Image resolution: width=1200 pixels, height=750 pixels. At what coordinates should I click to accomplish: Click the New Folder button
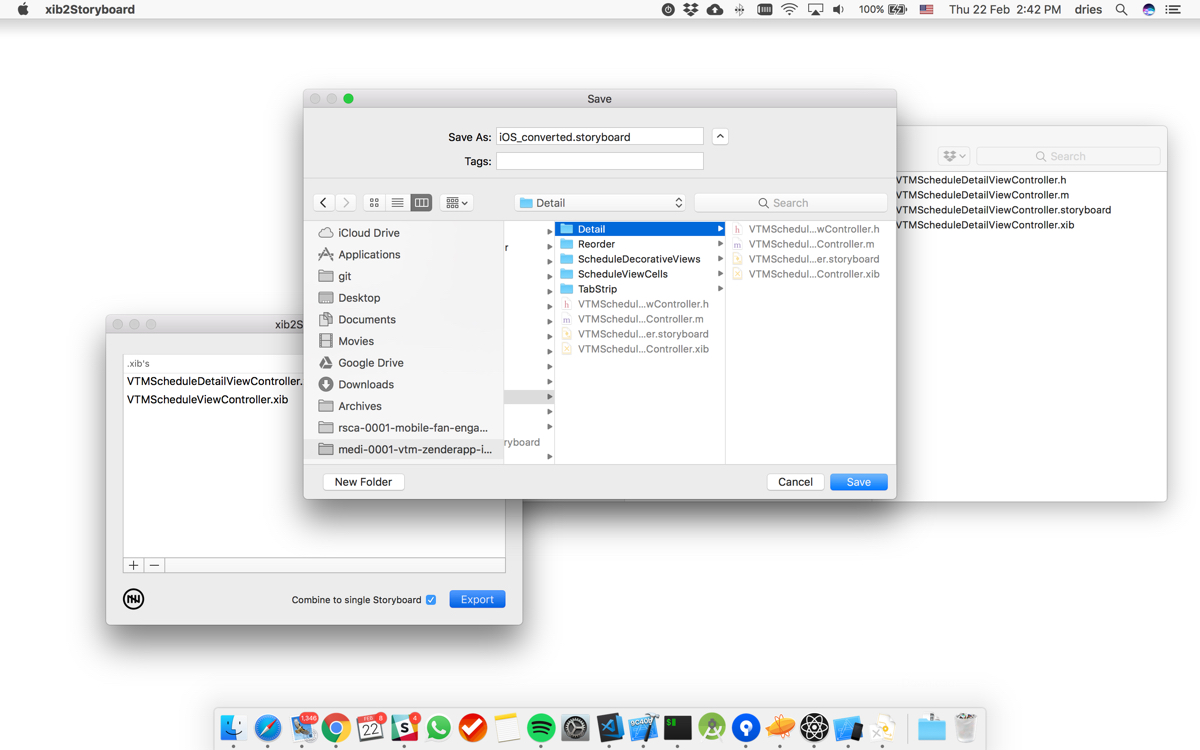coord(363,482)
